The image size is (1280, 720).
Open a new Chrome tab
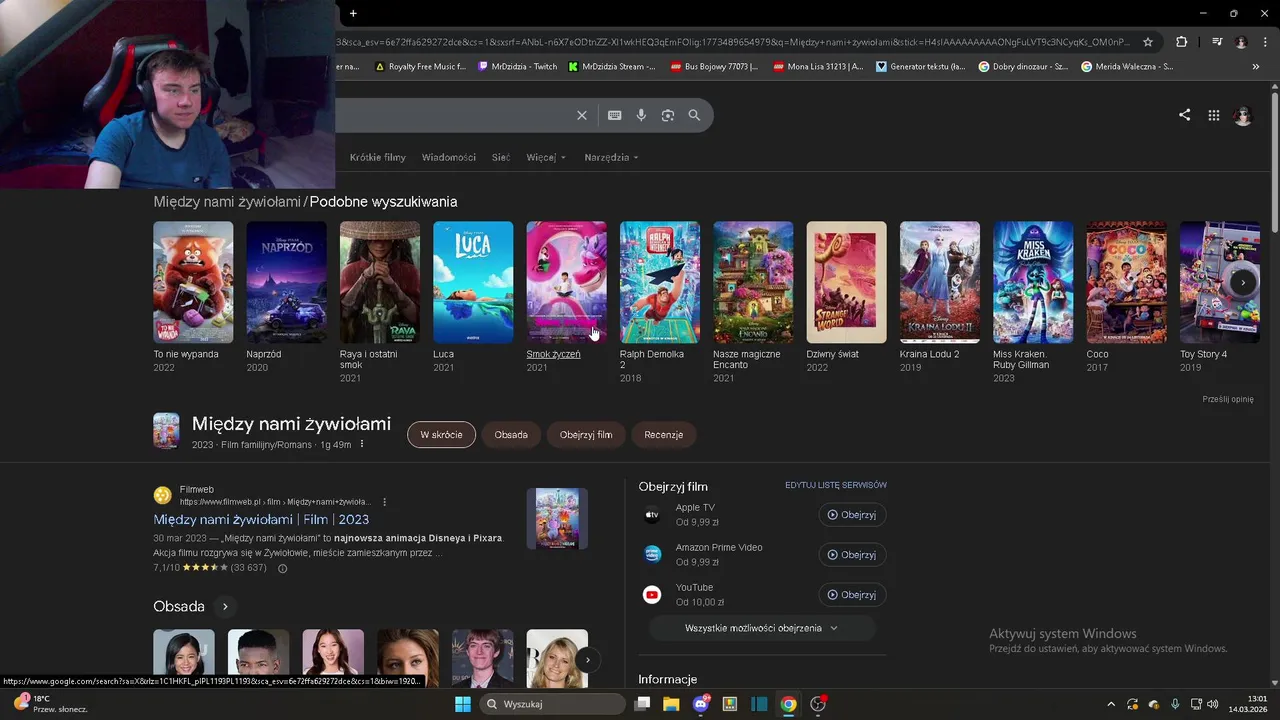(353, 13)
